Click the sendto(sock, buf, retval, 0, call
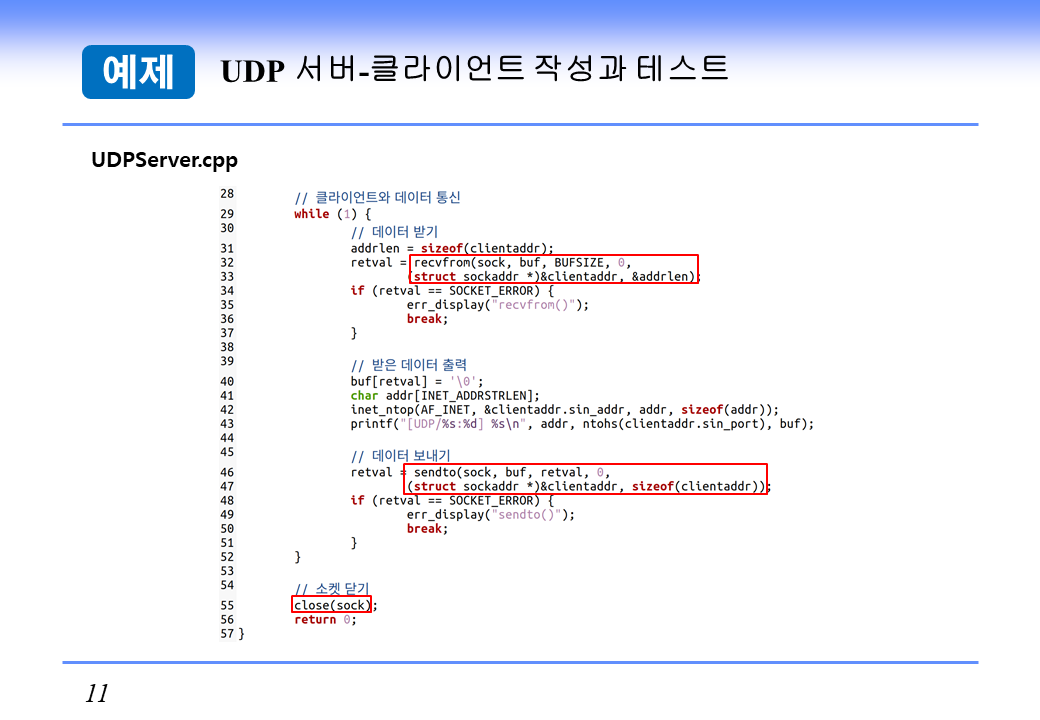This screenshot has width=1040, height=720. [x=511, y=473]
